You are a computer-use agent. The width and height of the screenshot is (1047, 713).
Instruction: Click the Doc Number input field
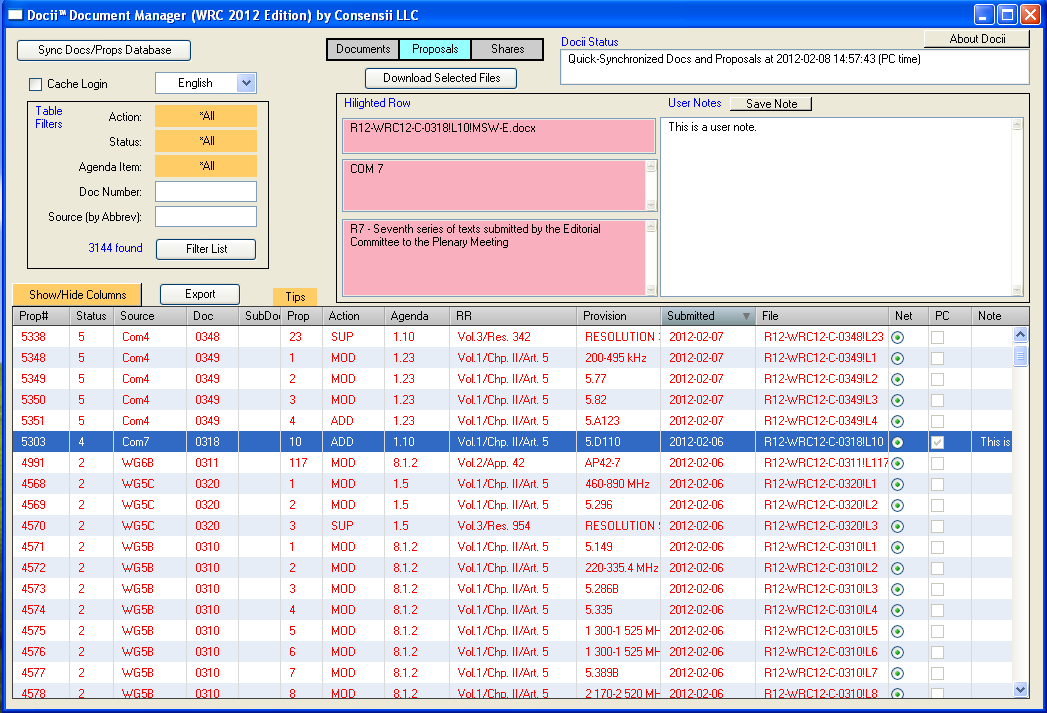click(206, 191)
